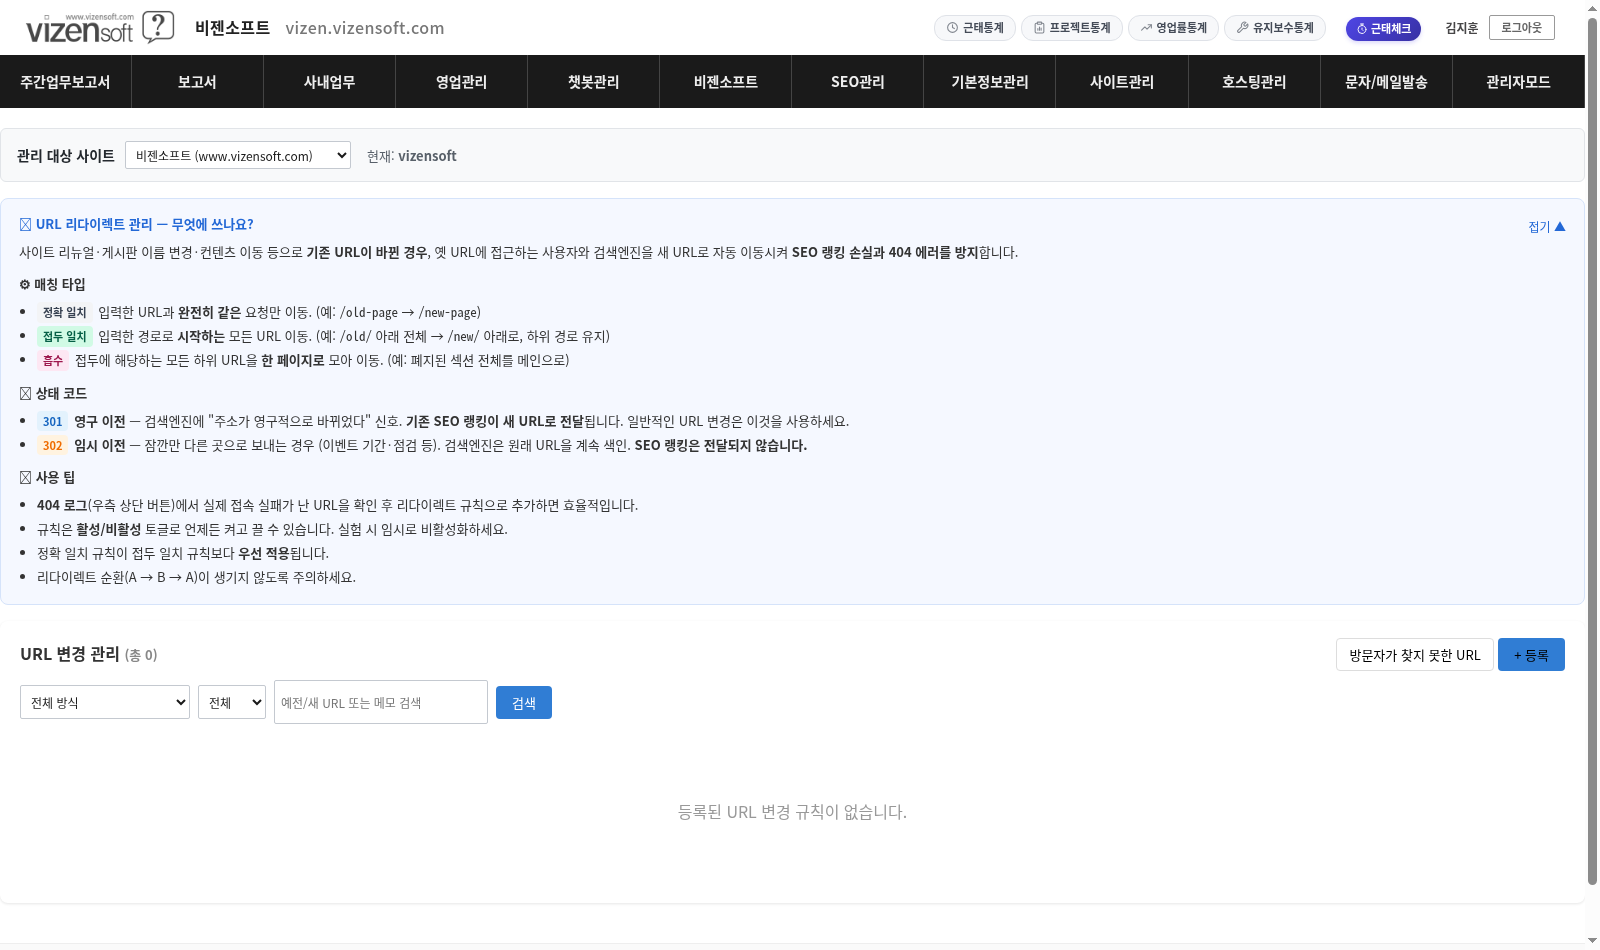Screen dimensions: 1600x950
Task: Click the 근태체크 button
Action: click(1383, 29)
